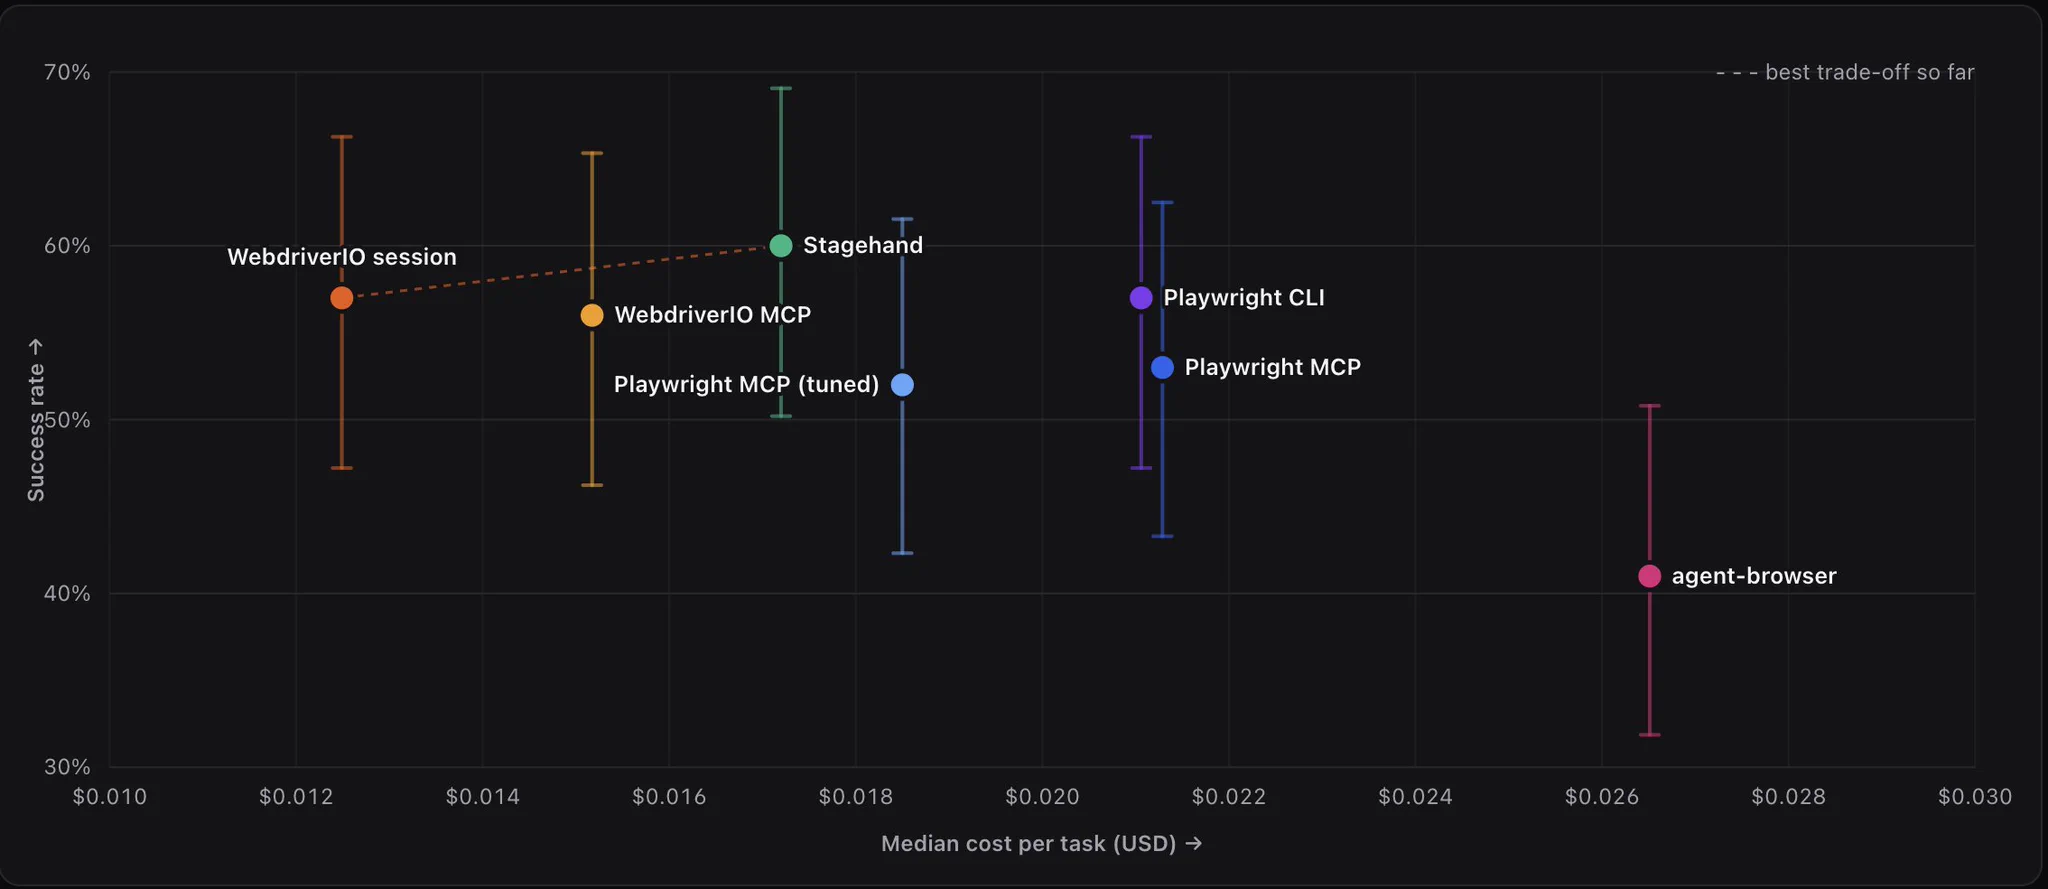Click the 30% y-axis tick label
Image resolution: width=2048 pixels, height=889 pixels.
[67, 767]
